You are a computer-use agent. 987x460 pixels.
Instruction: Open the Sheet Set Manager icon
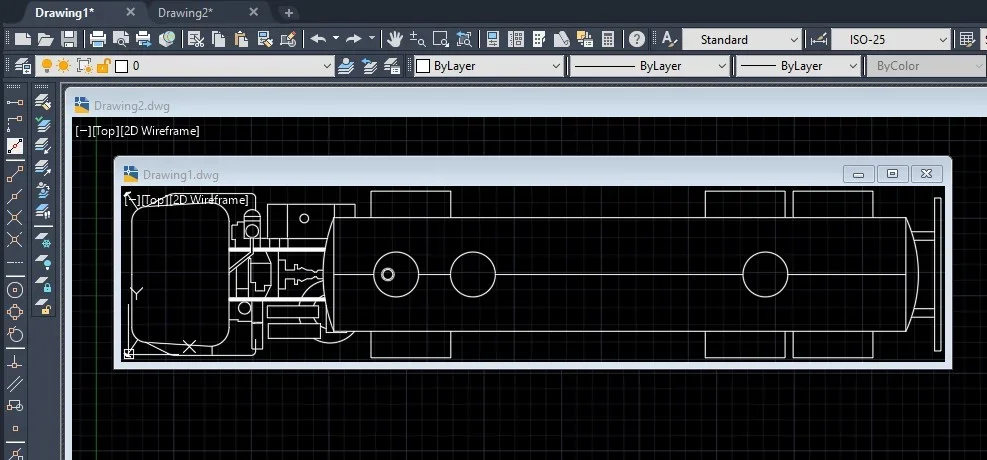coord(561,39)
